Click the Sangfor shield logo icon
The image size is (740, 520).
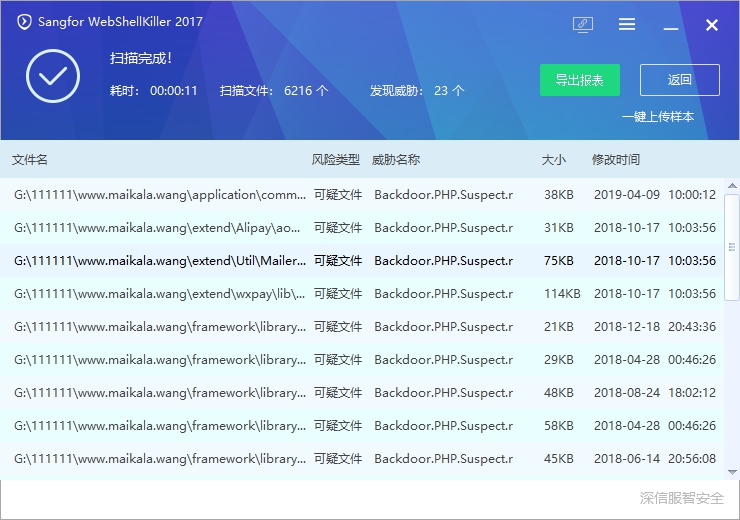click(x=24, y=22)
